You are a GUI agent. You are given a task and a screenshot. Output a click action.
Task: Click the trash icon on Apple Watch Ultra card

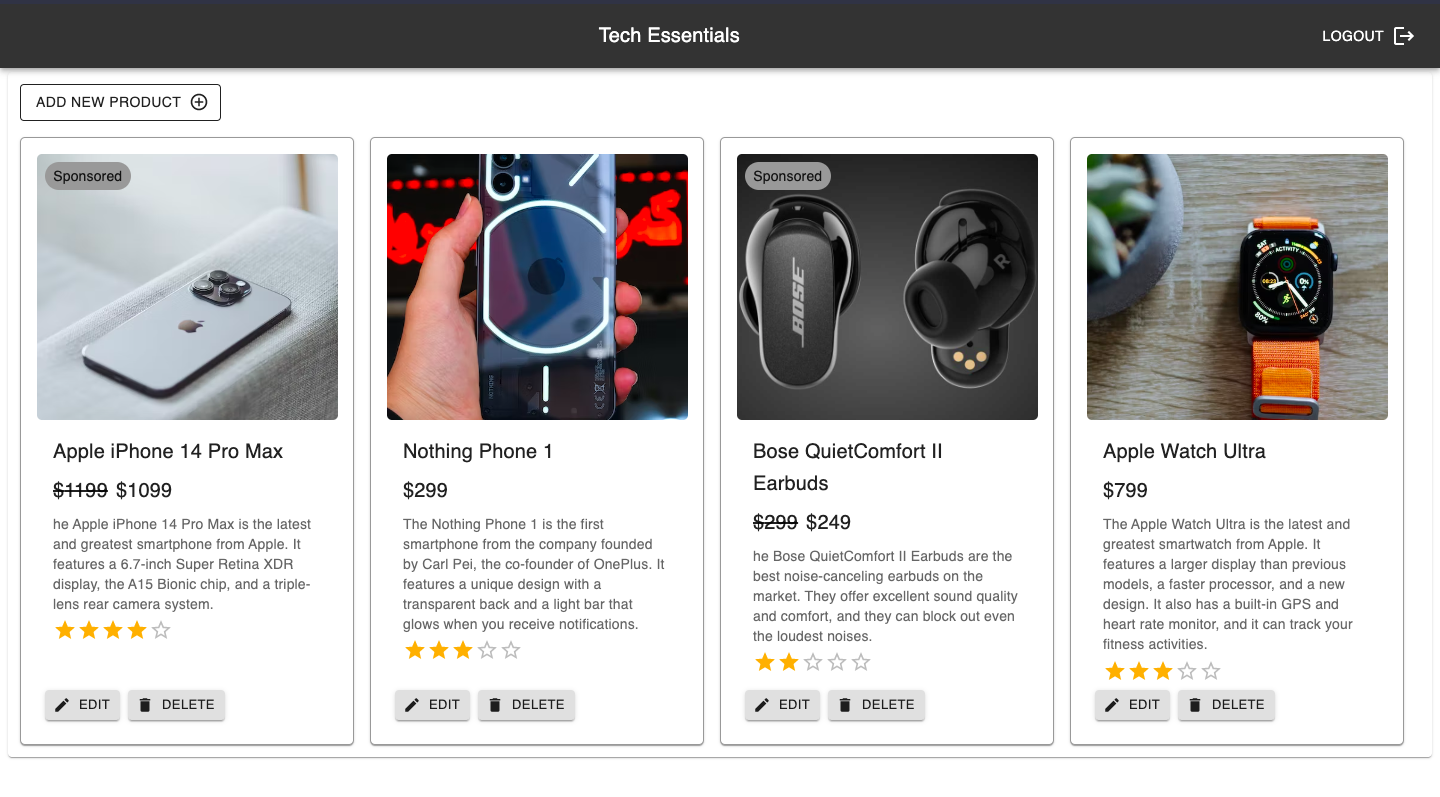click(x=1195, y=704)
